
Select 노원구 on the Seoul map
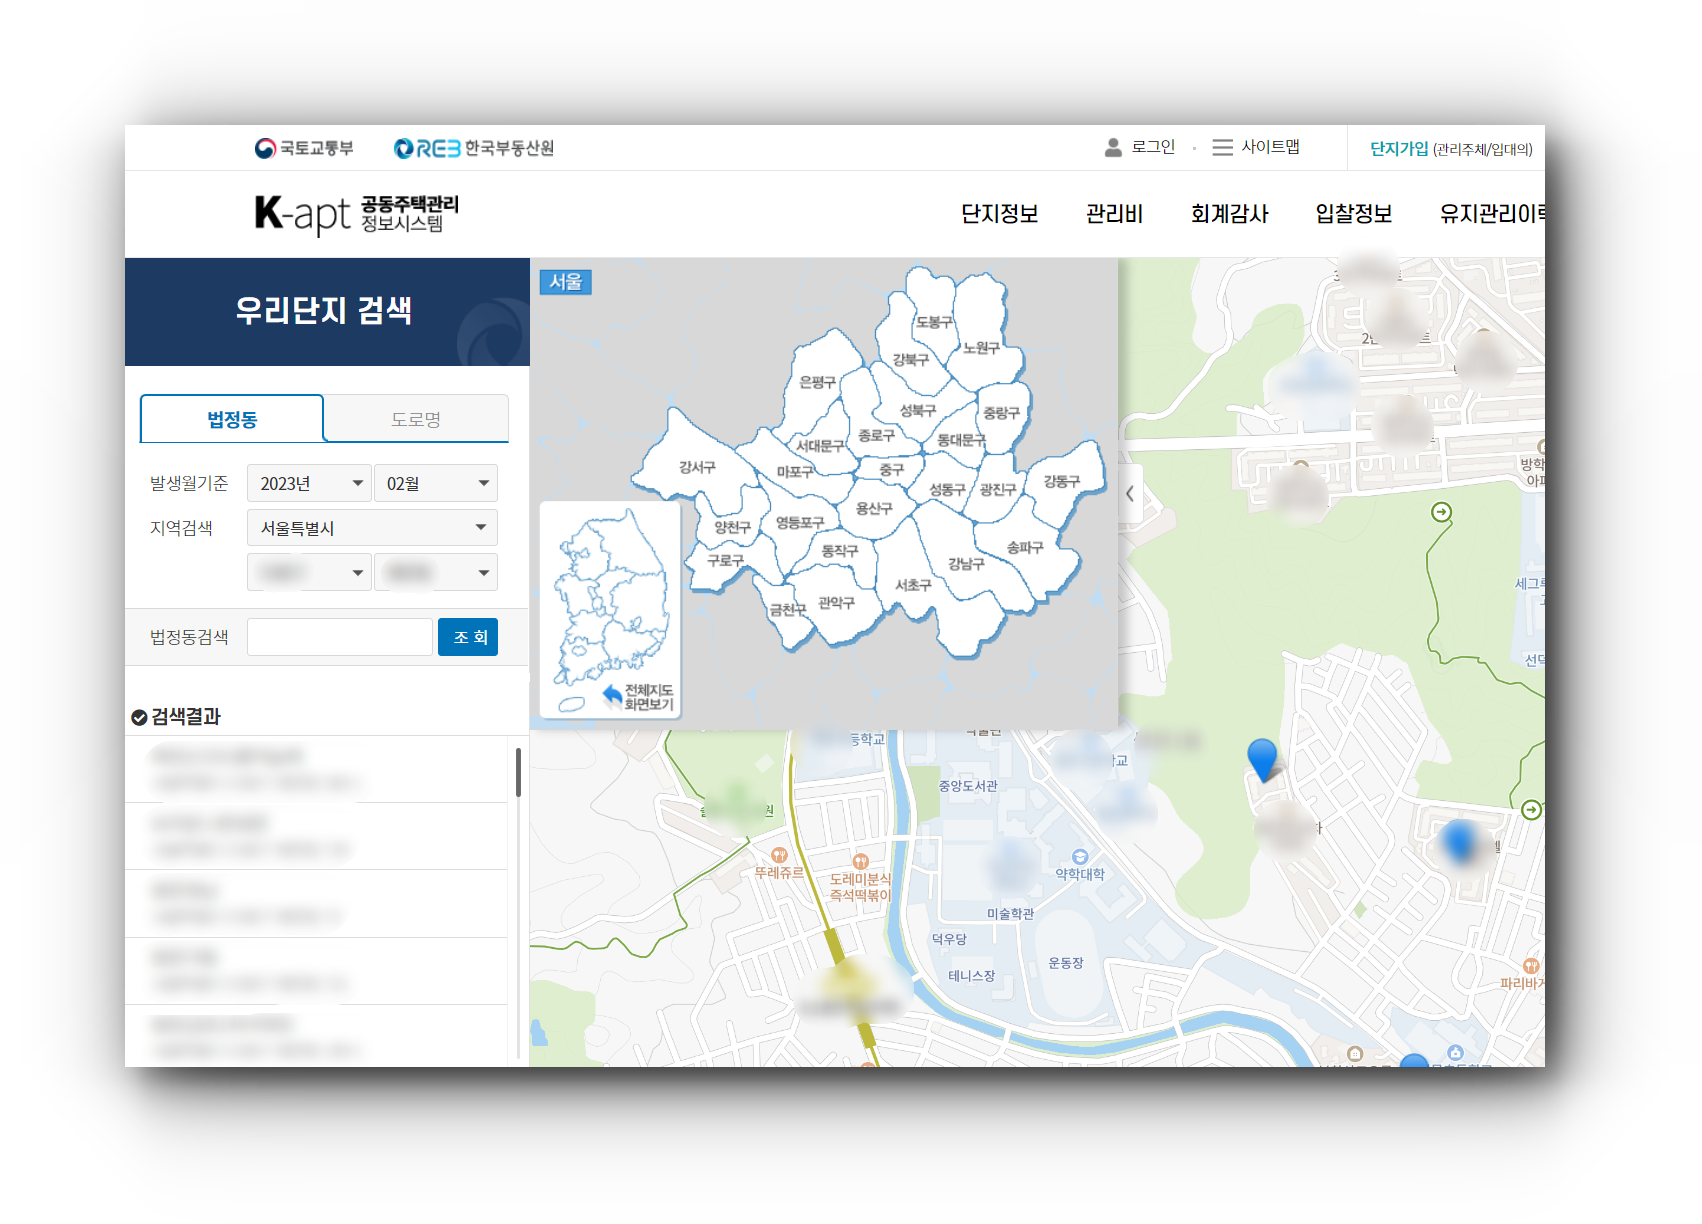[981, 348]
